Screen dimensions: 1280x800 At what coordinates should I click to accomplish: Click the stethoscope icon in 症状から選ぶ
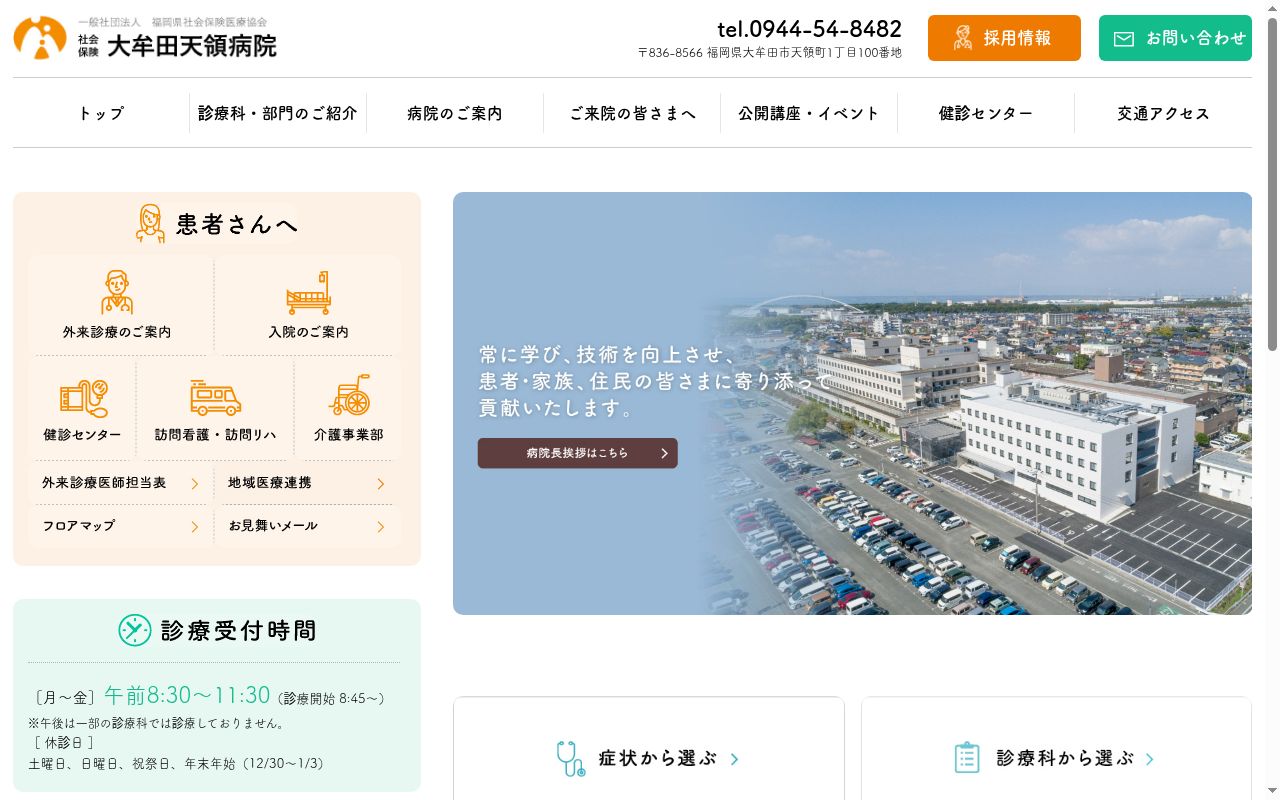click(x=571, y=758)
